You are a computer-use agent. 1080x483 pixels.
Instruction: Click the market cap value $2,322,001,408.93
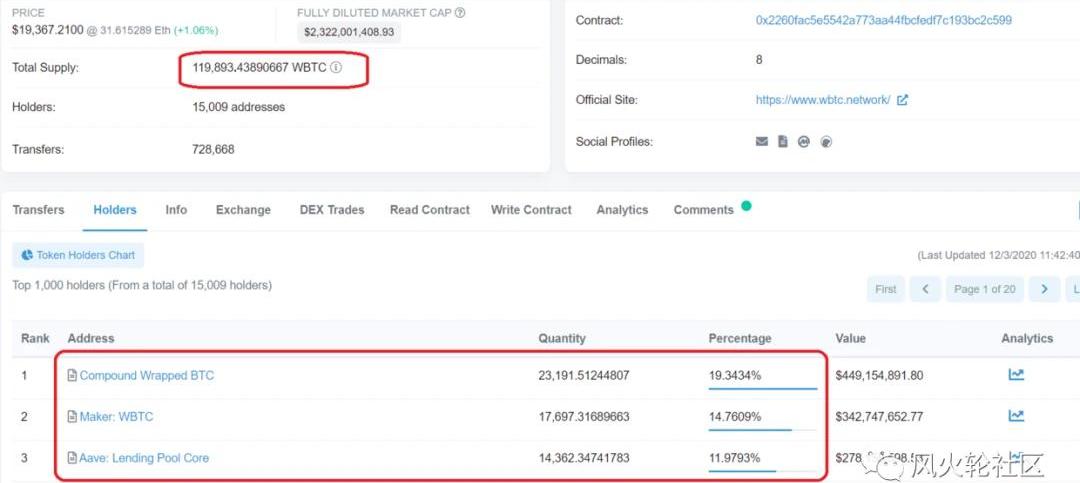point(349,32)
